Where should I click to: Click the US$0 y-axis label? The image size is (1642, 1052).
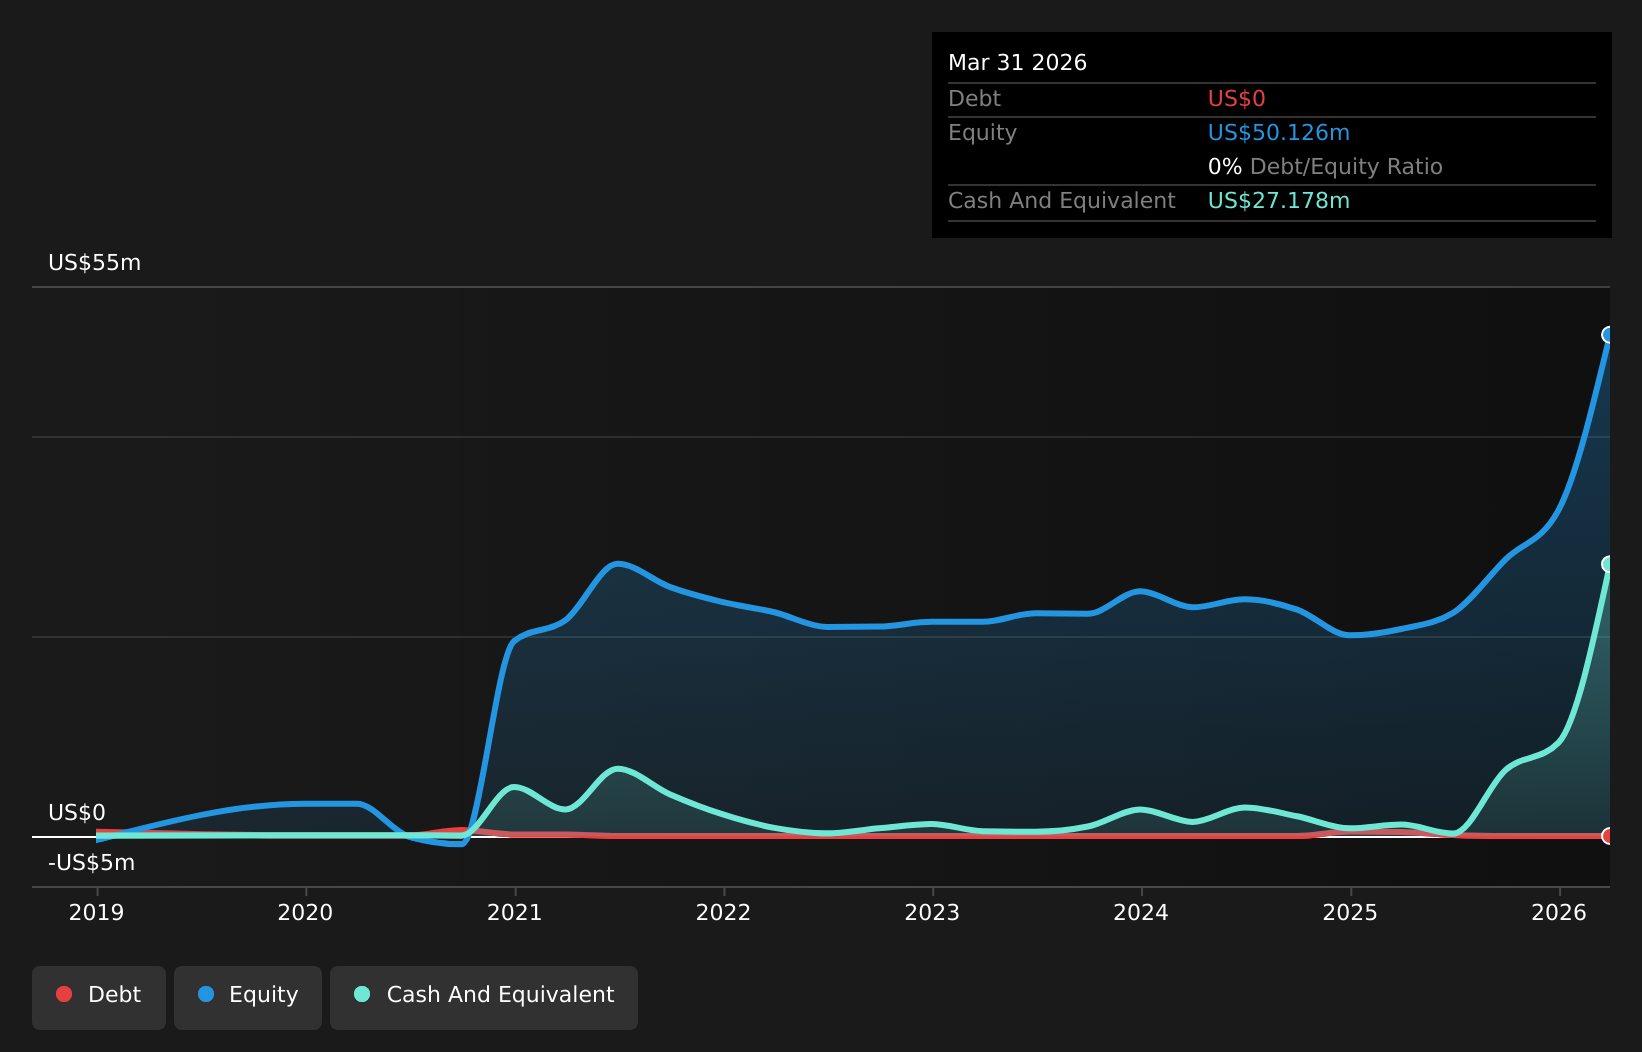coord(77,813)
